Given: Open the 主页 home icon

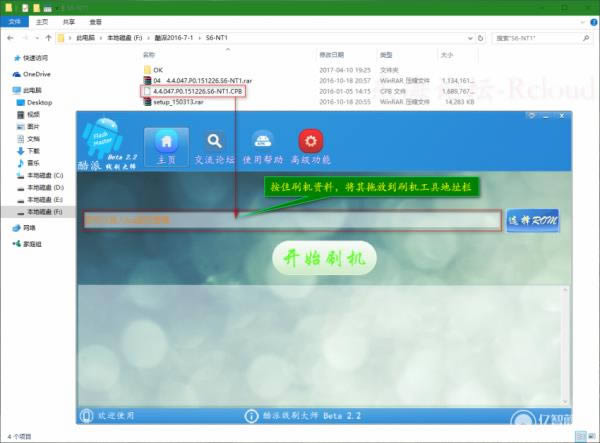Looking at the screenshot, I should [x=166, y=142].
